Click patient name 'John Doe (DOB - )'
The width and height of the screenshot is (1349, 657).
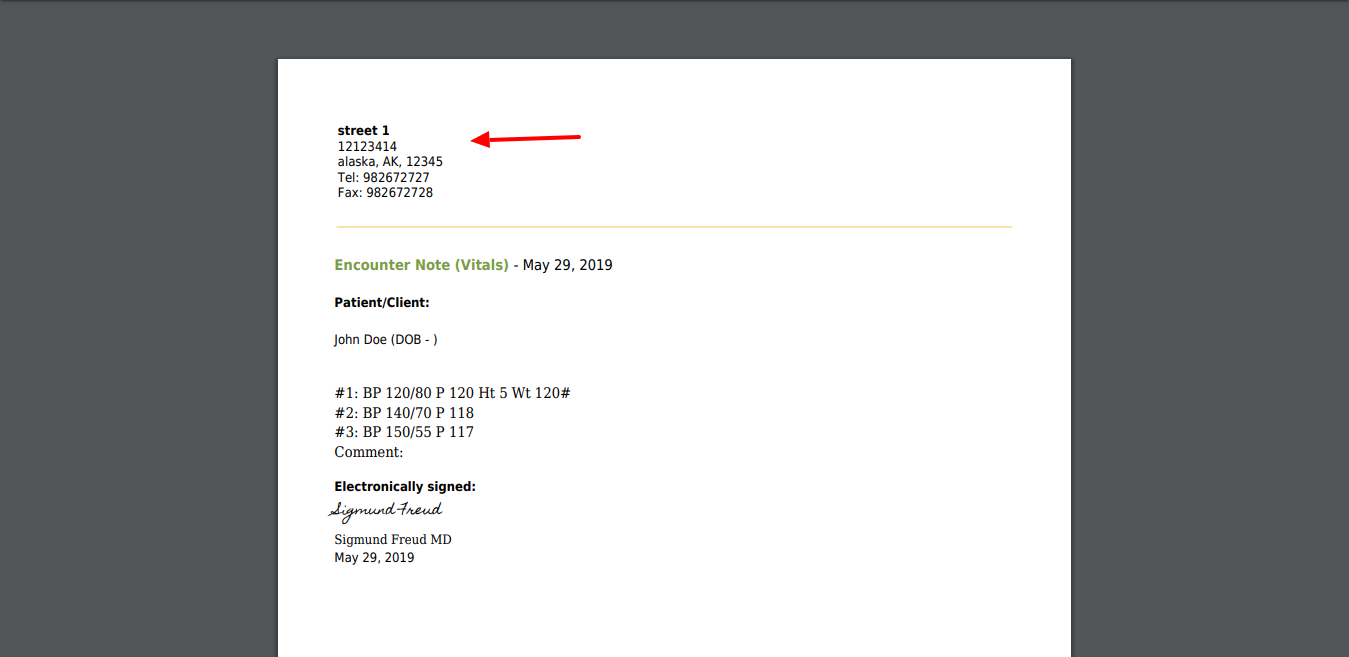pos(386,340)
